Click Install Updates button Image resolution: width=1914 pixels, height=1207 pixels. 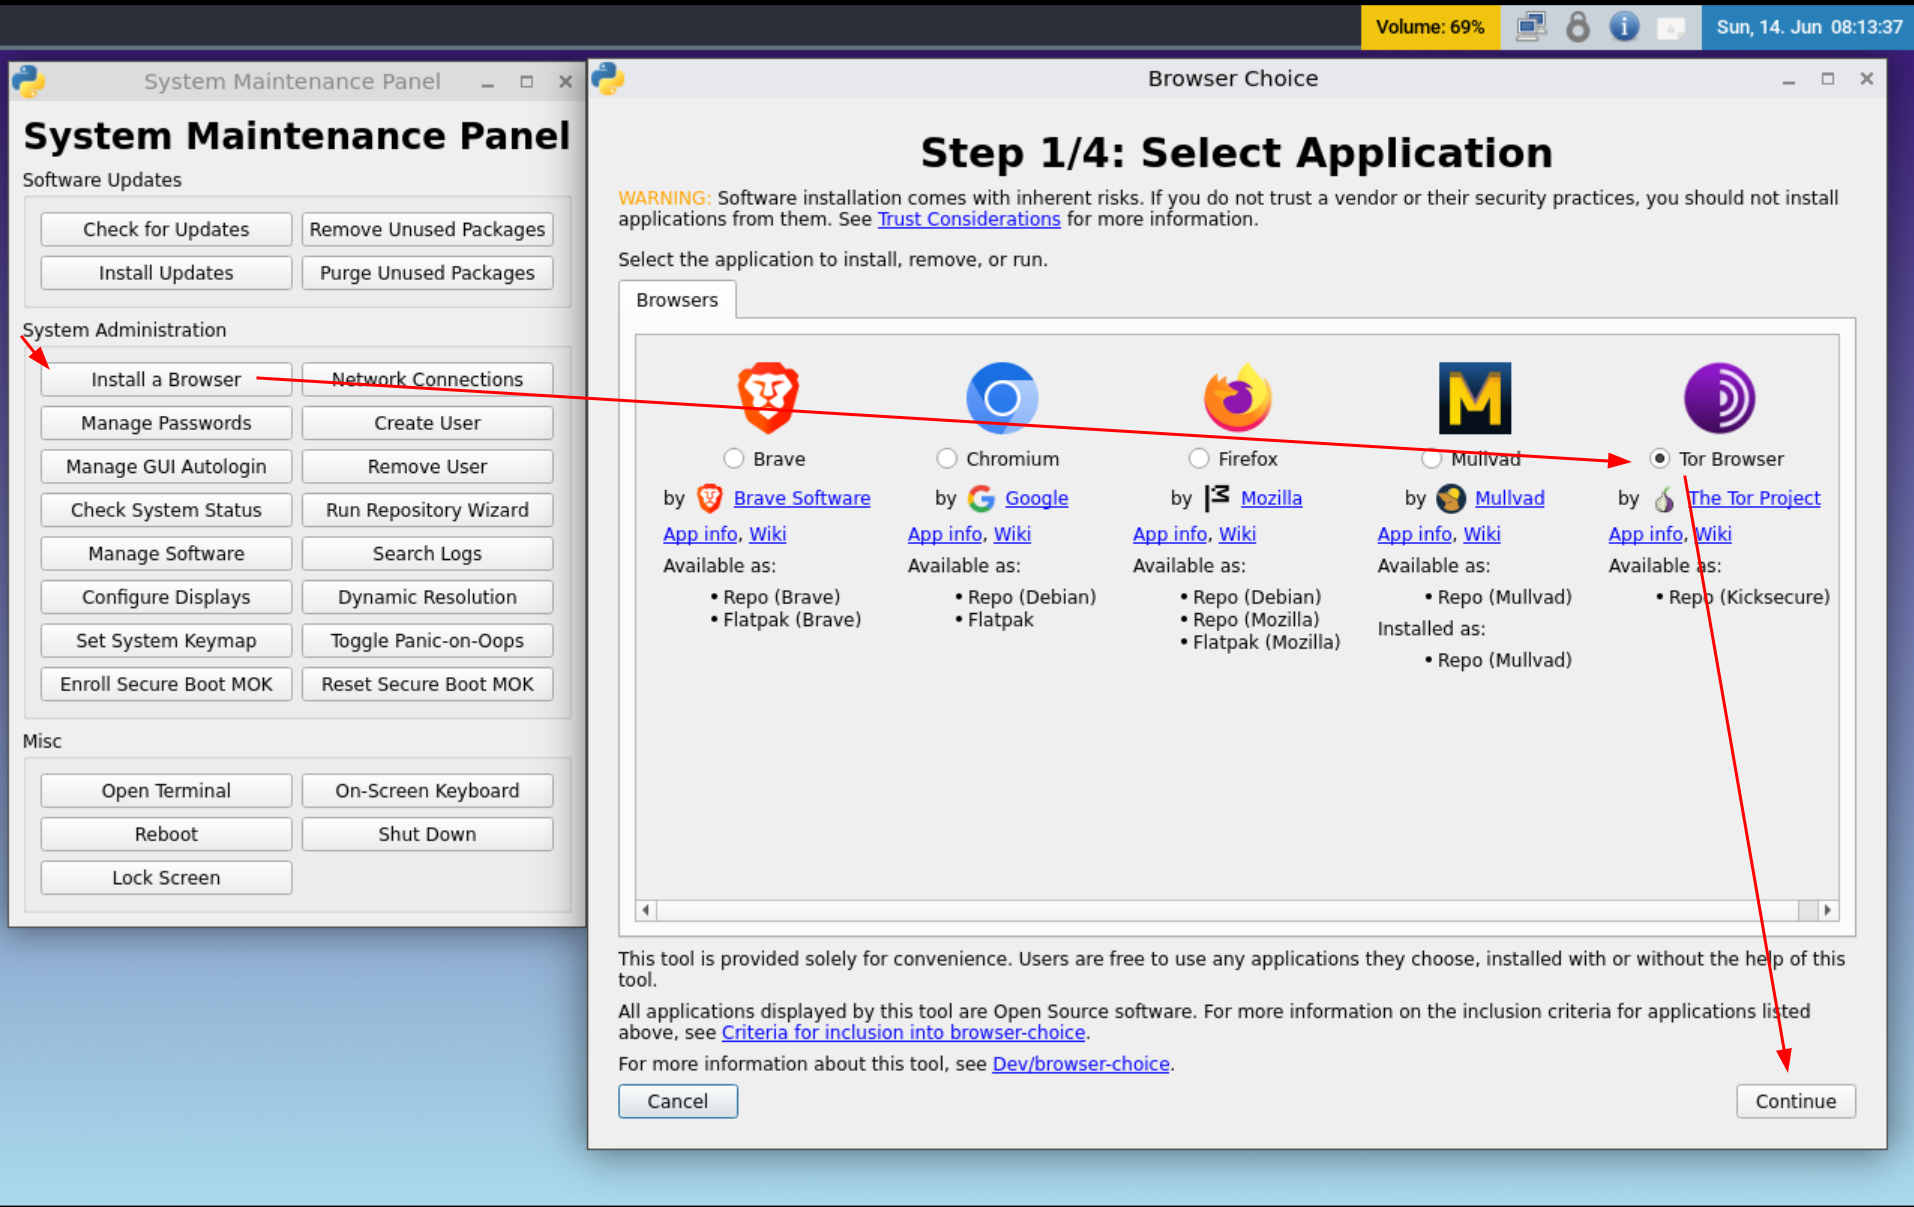point(166,273)
